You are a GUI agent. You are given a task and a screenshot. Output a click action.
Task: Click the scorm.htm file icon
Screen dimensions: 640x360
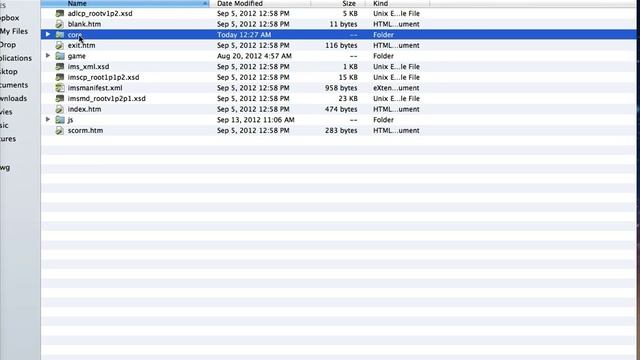point(60,130)
